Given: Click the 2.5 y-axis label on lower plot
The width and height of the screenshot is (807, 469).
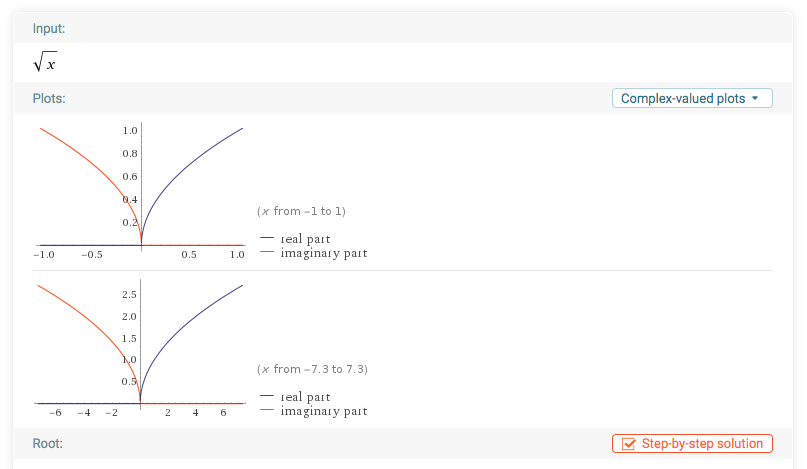Looking at the screenshot, I should click(x=129, y=296).
